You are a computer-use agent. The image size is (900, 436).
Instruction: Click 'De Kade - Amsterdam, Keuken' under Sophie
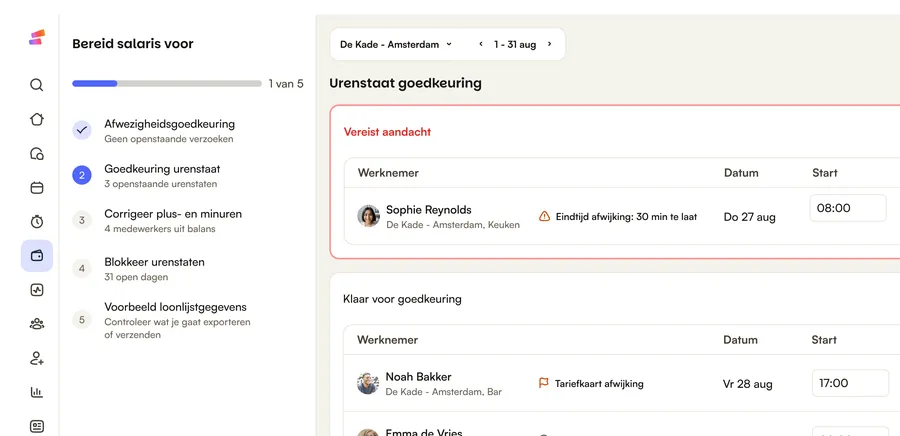point(453,225)
